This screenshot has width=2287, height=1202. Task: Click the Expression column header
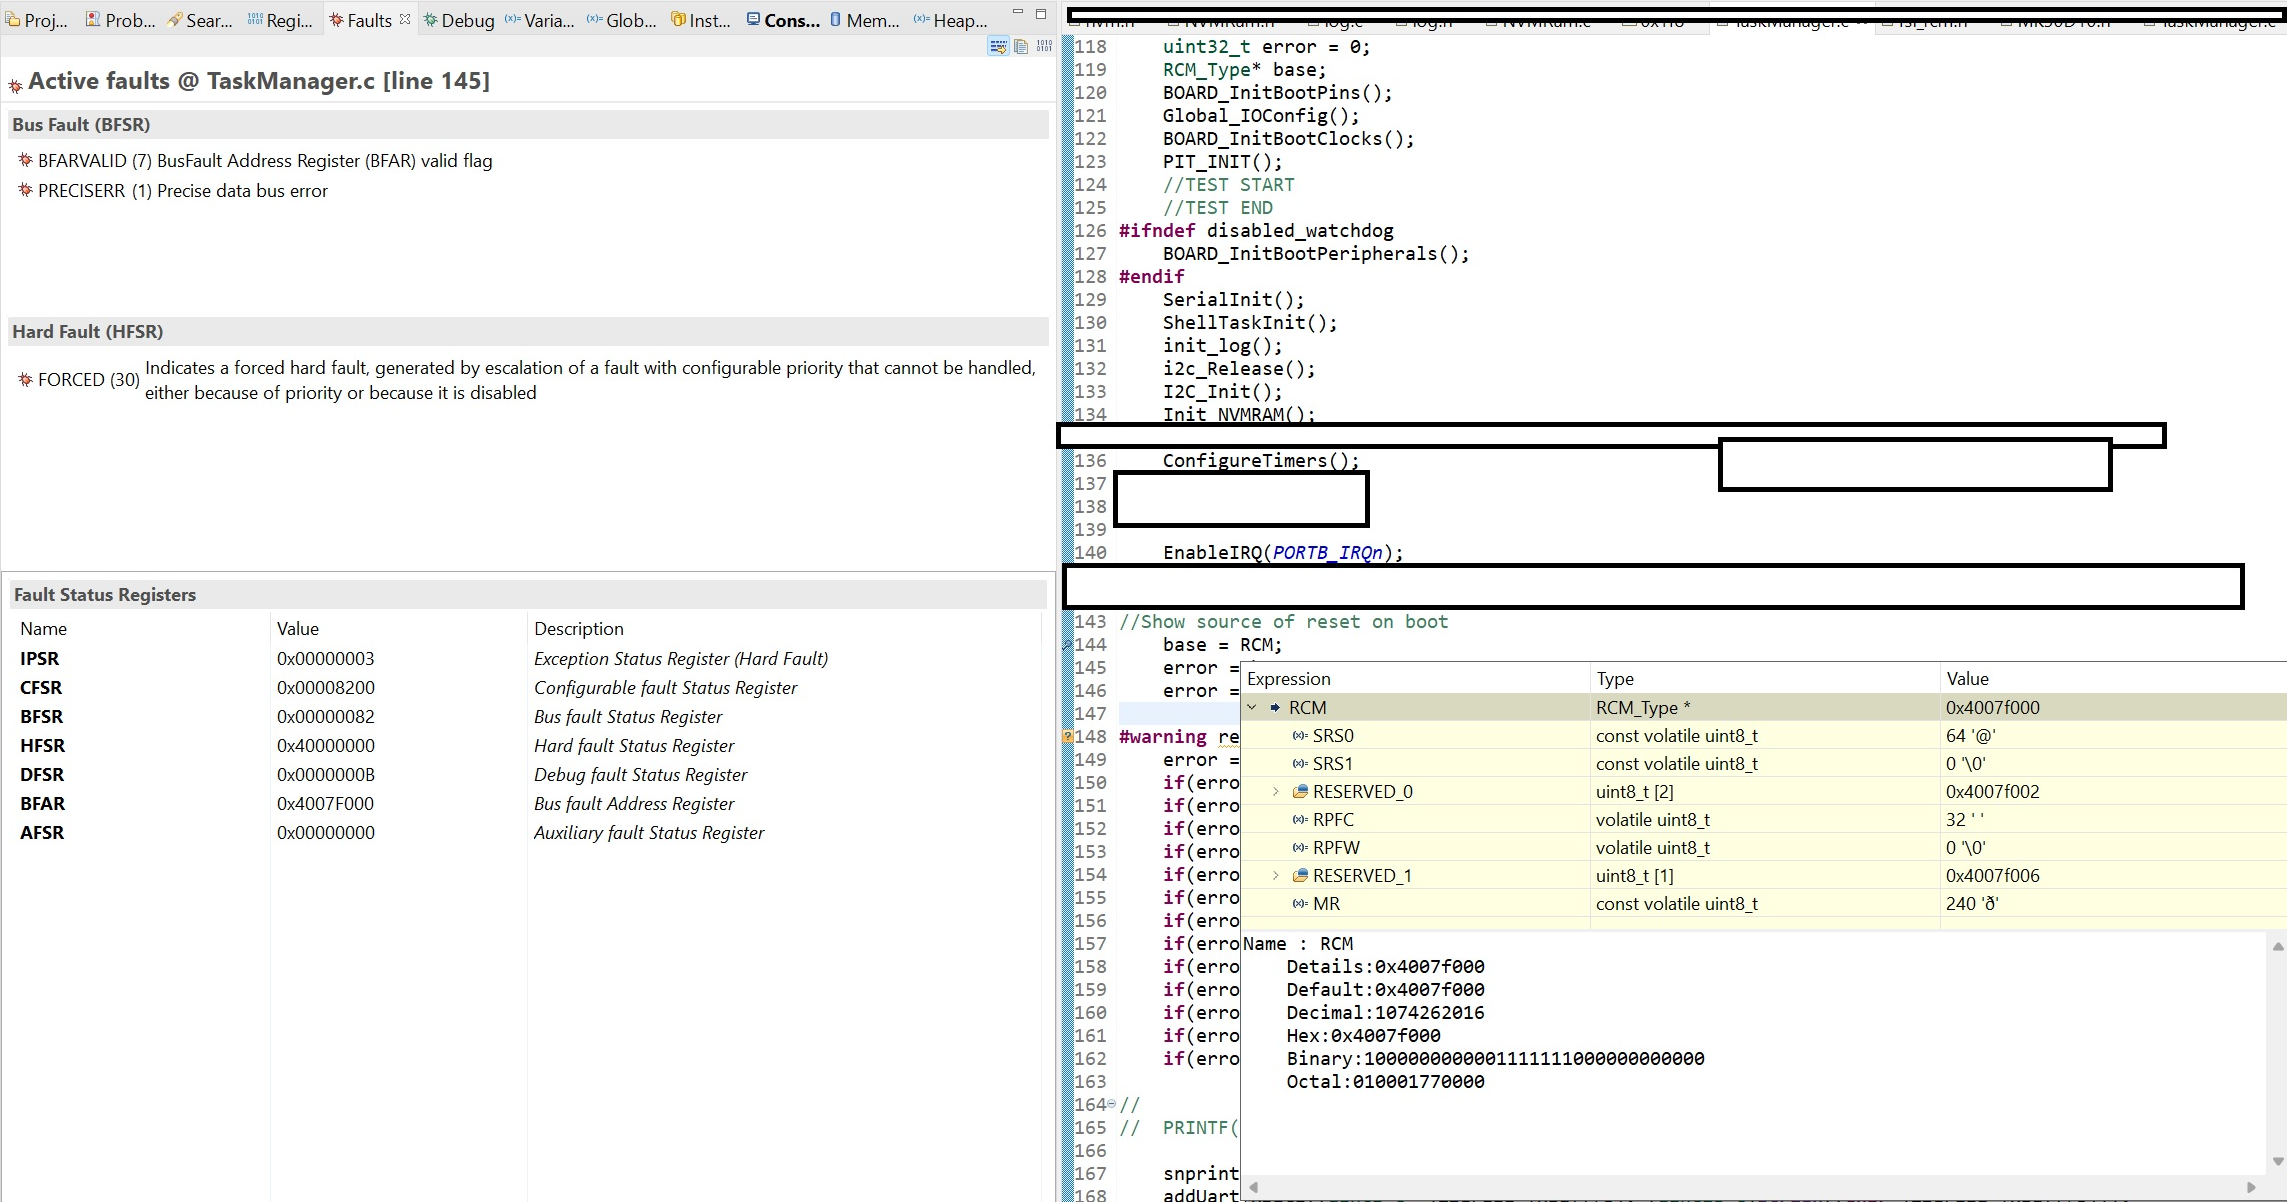click(1289, 679)
